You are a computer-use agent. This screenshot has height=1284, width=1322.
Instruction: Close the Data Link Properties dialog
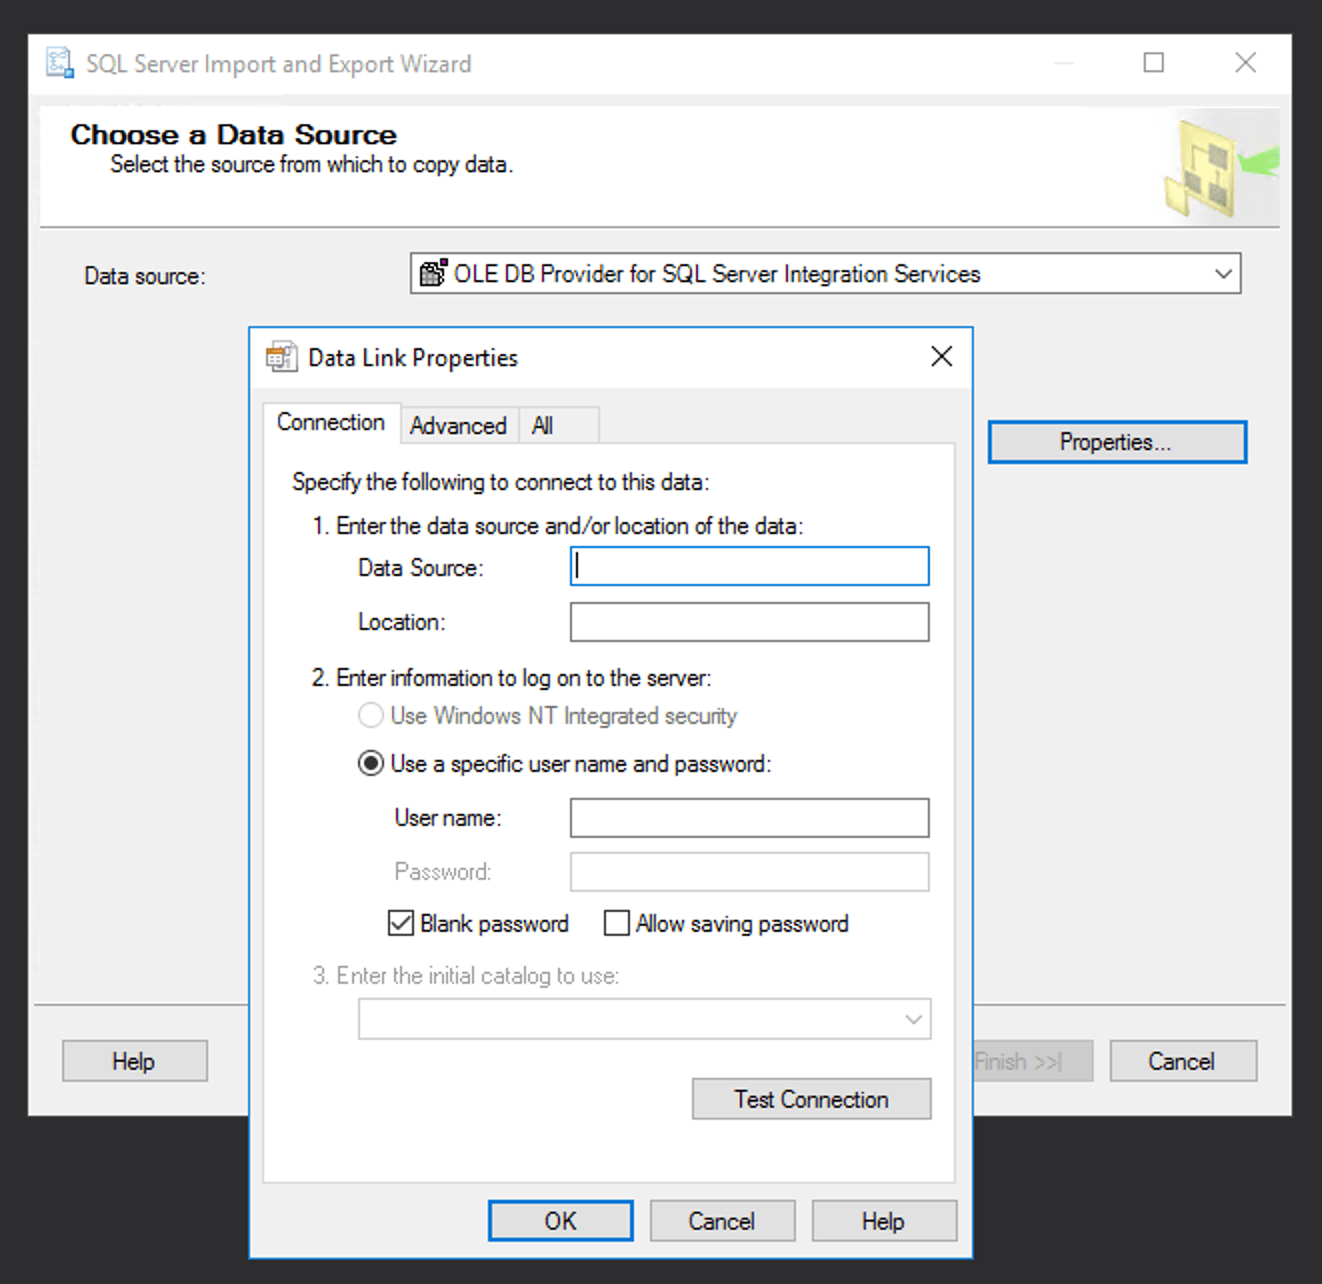pyautogui.click(x=941, y=357)
